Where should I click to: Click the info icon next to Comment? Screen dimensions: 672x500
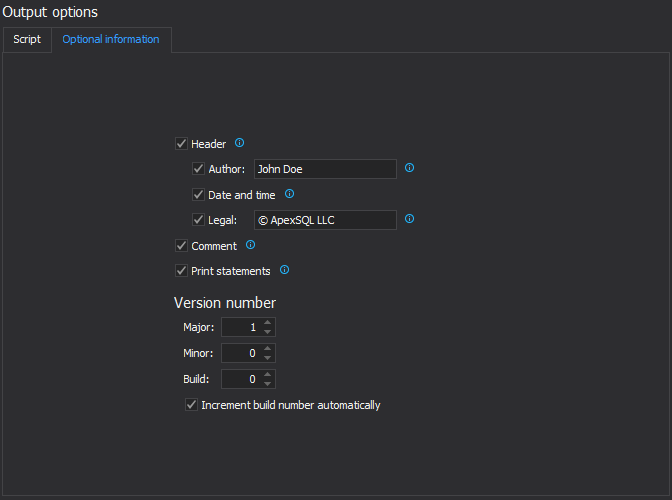point(250,245)
